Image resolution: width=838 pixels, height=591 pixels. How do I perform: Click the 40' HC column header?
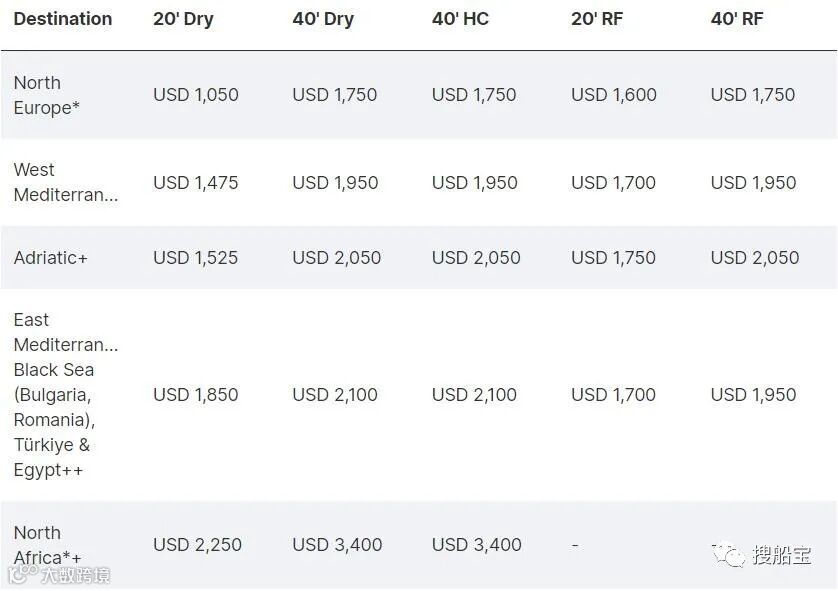coord(460,19)
